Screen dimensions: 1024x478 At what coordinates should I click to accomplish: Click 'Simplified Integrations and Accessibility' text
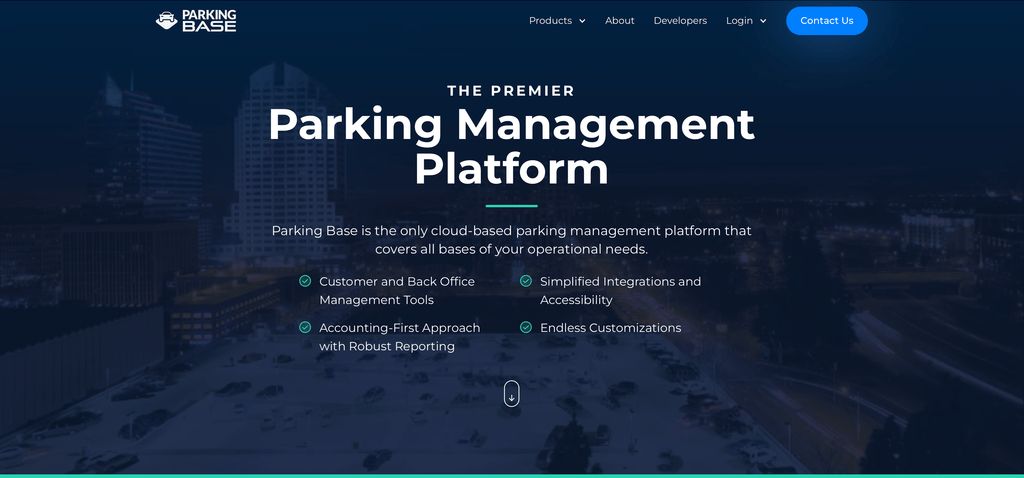coord(620,291)
